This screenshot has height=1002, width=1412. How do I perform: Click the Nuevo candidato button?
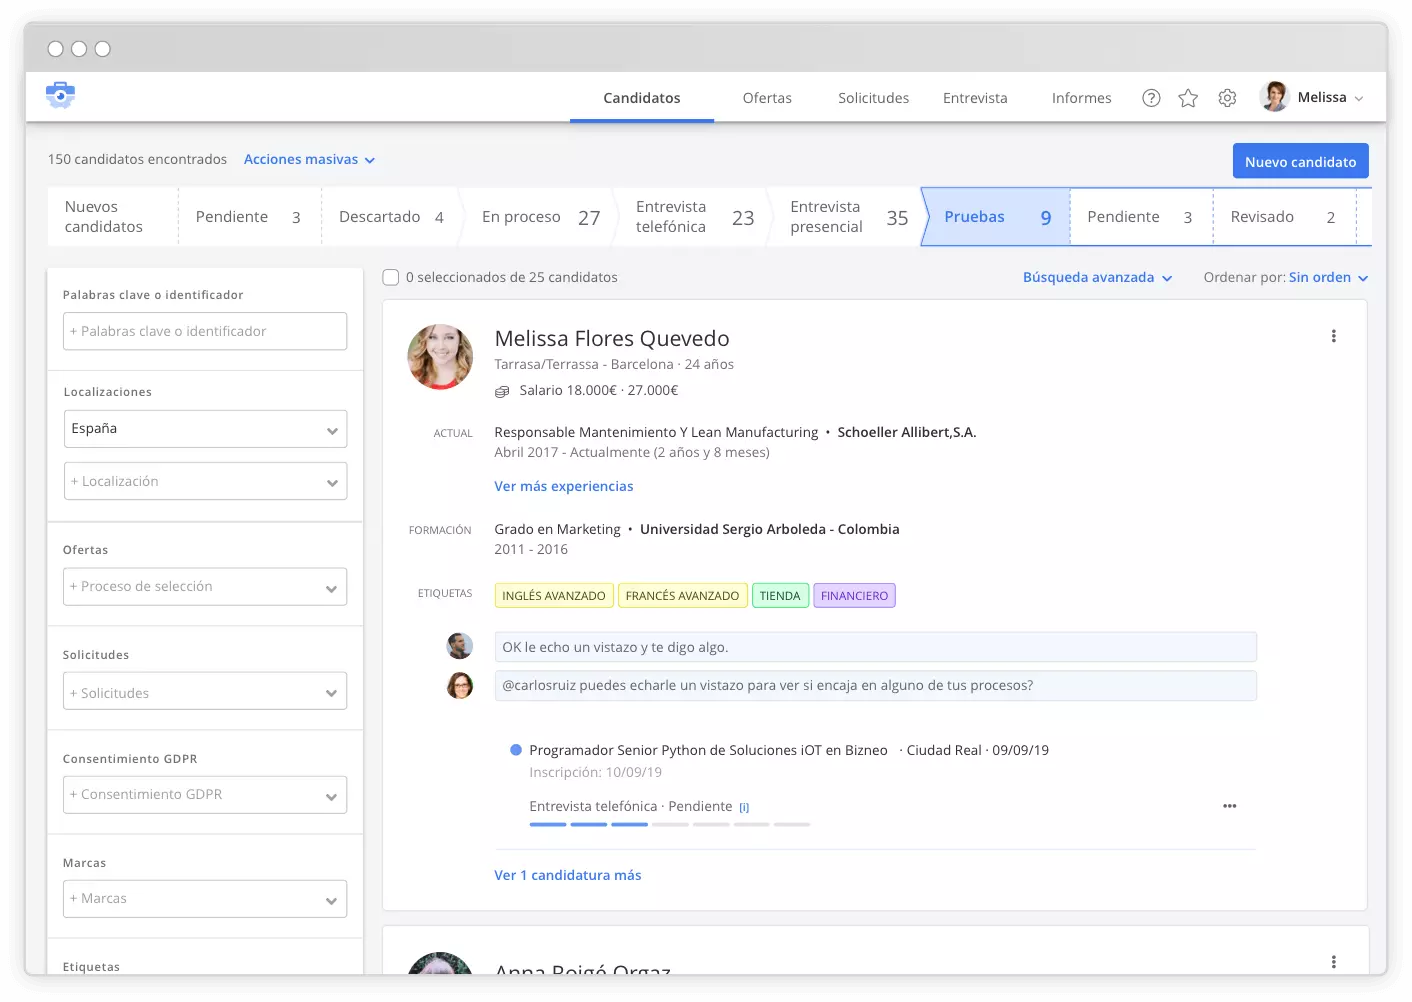[1300, 160]
